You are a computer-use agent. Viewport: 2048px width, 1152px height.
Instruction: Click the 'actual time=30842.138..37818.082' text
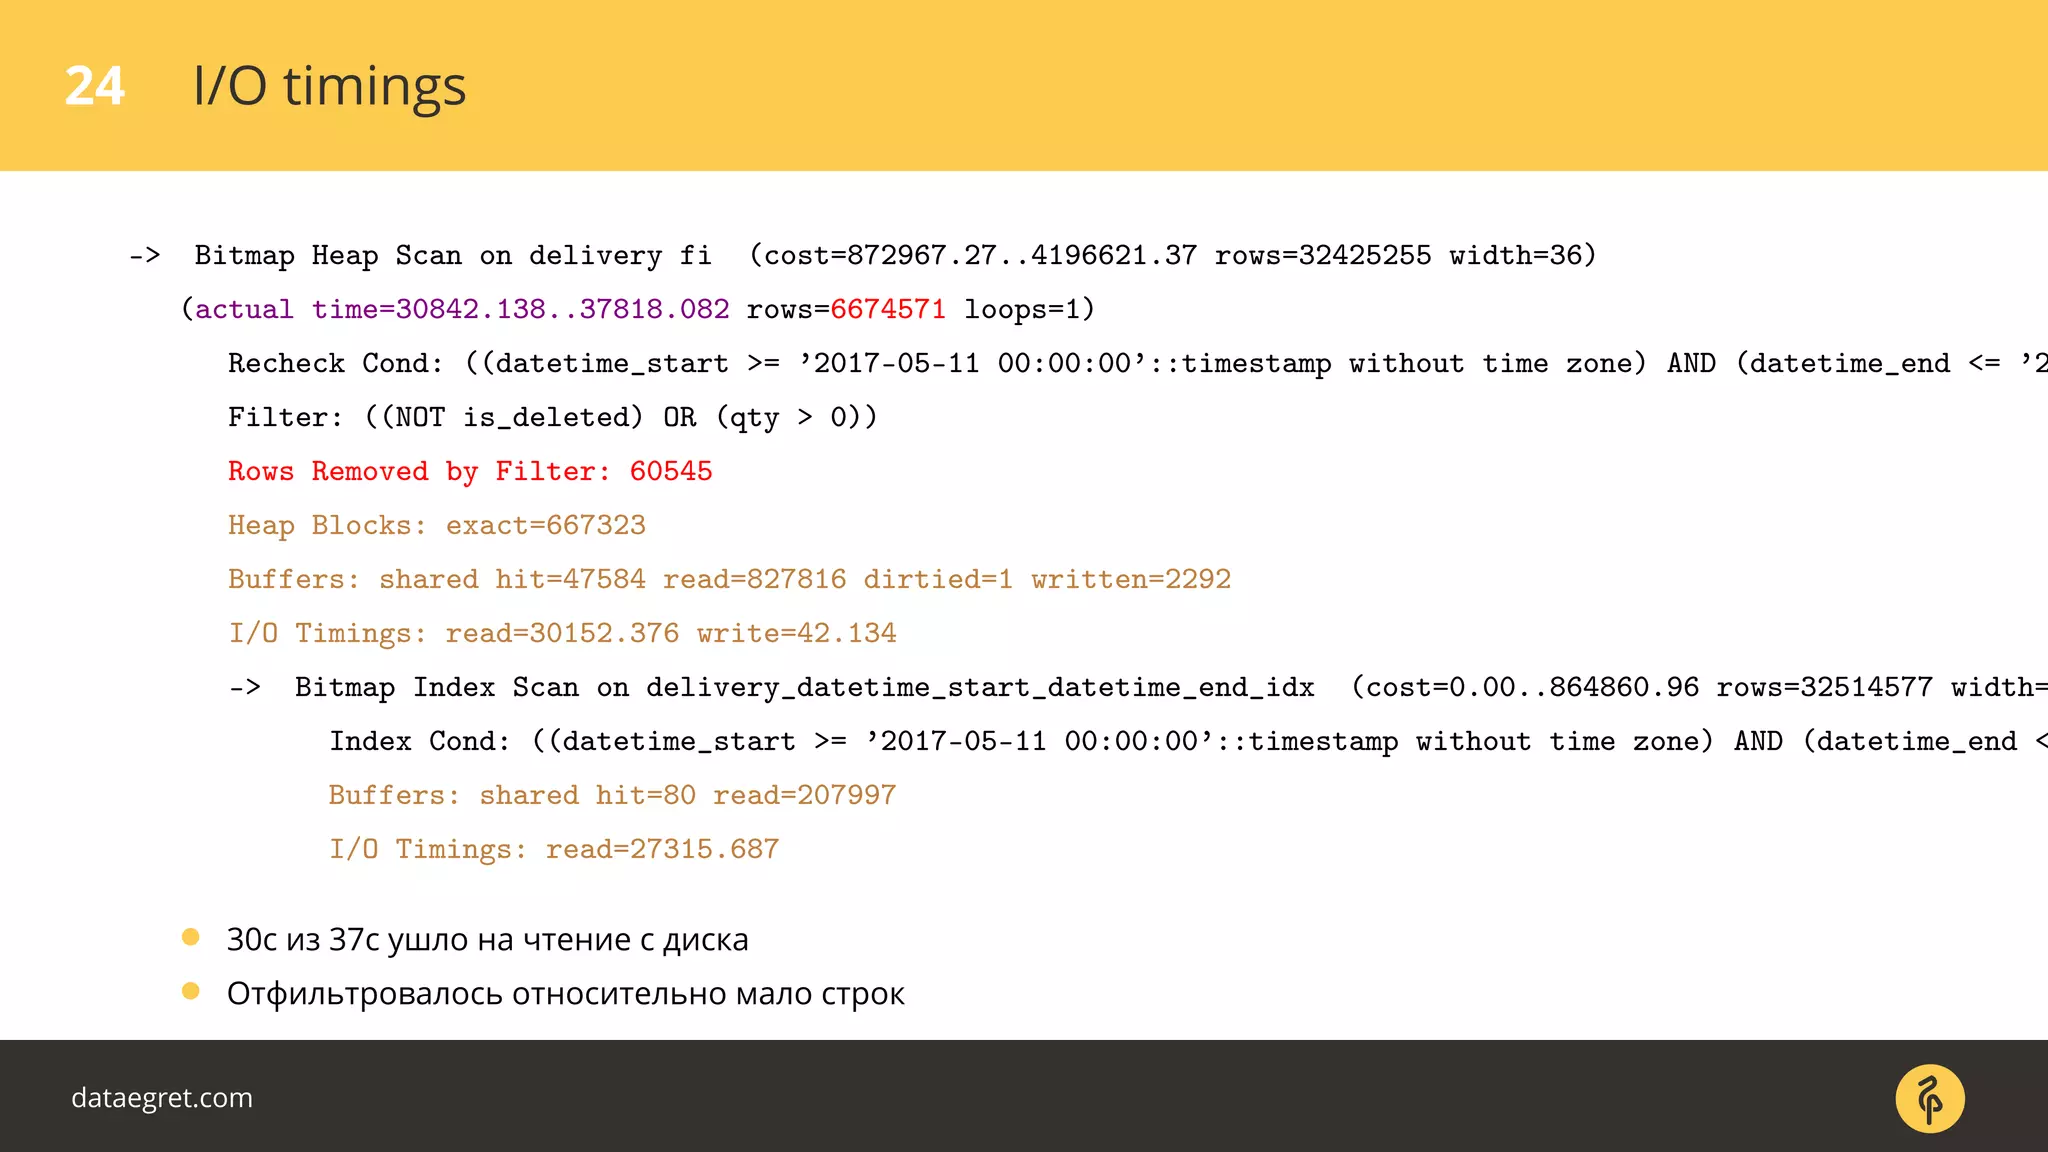pos(462,309)
